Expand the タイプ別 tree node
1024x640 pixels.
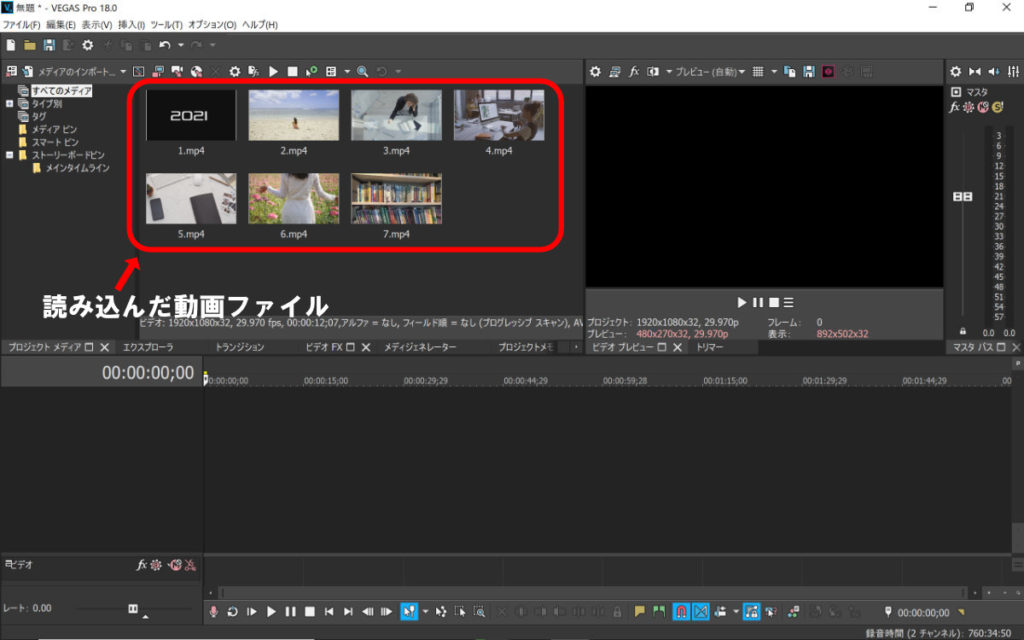point(10,103)
